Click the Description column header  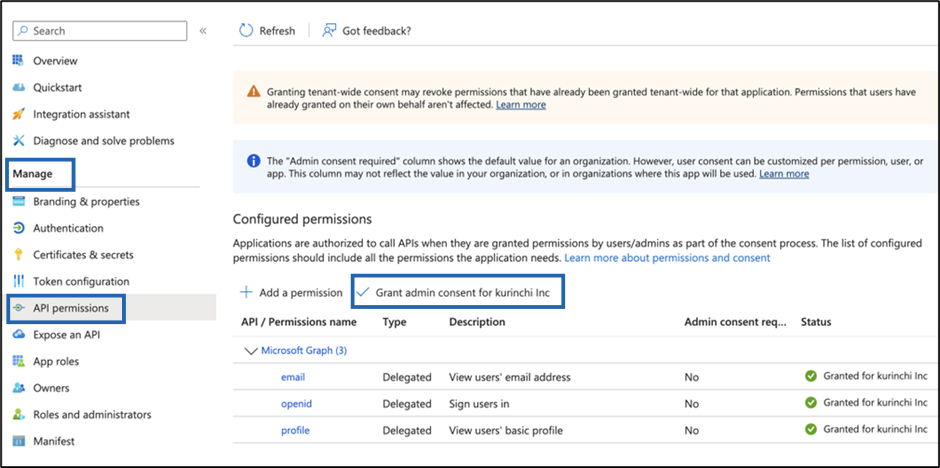coord(477,322)
